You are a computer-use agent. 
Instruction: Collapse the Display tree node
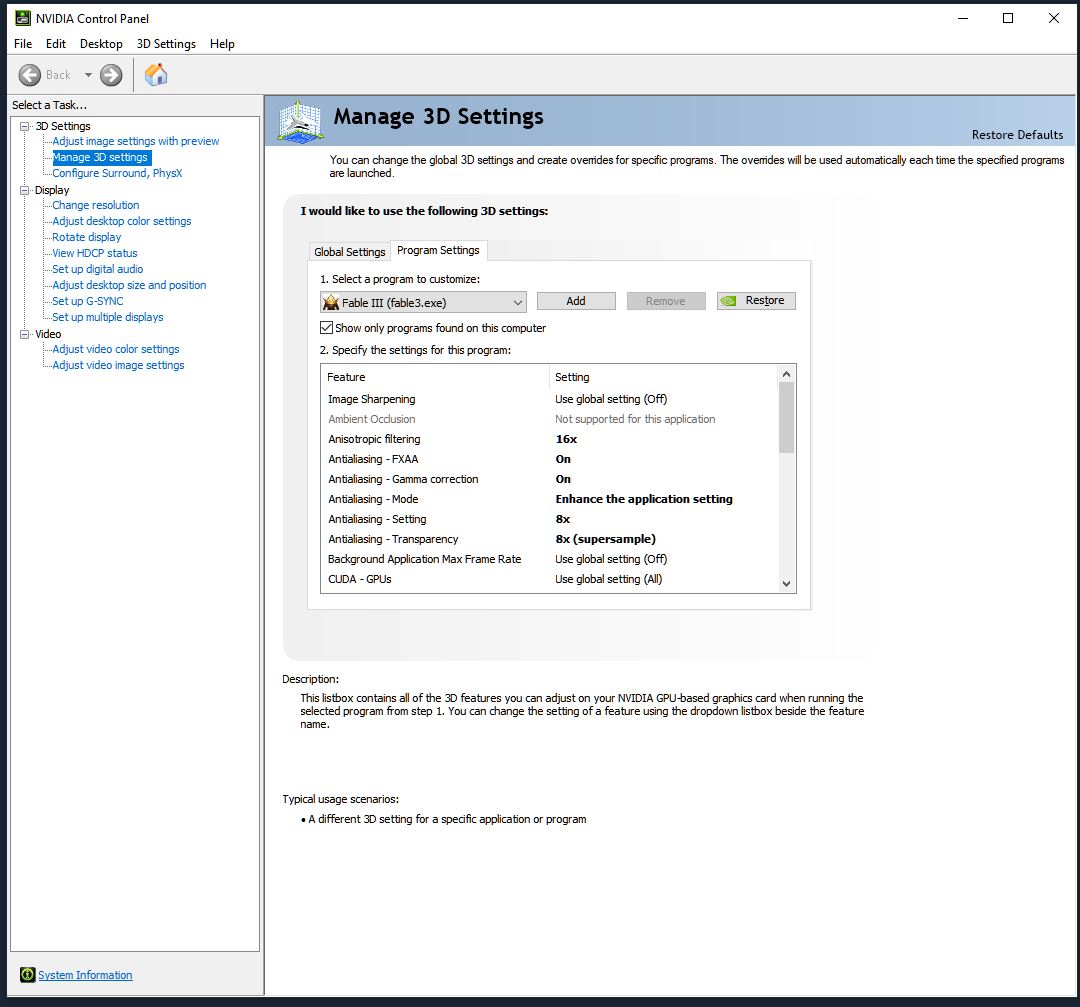25,190
